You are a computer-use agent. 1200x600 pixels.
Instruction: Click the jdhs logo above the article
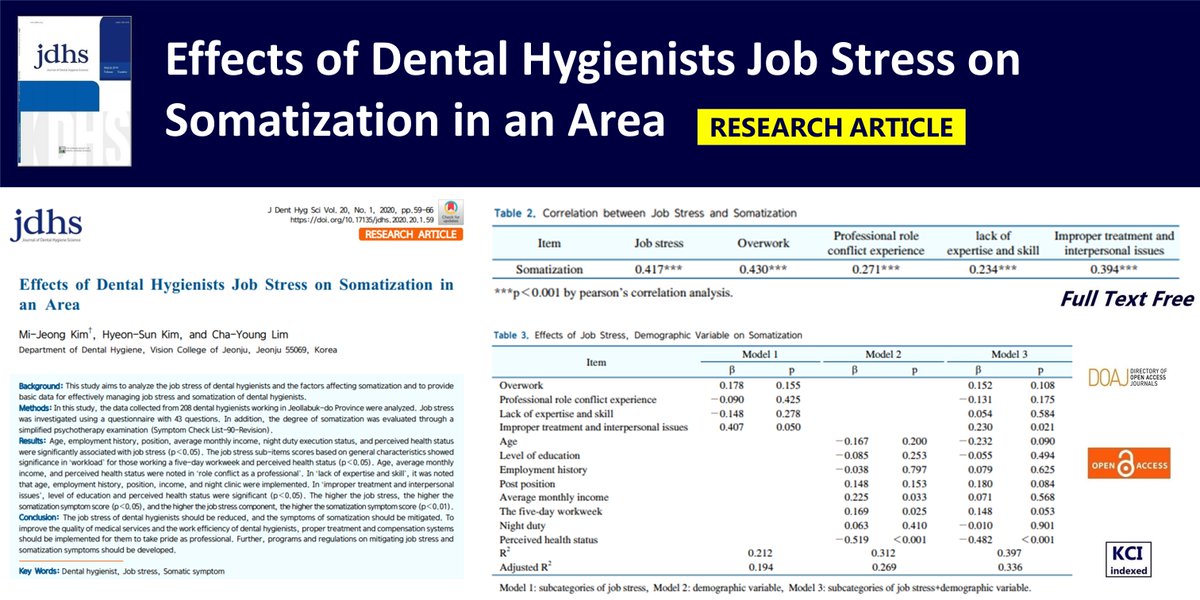click(x=45, y=223)
